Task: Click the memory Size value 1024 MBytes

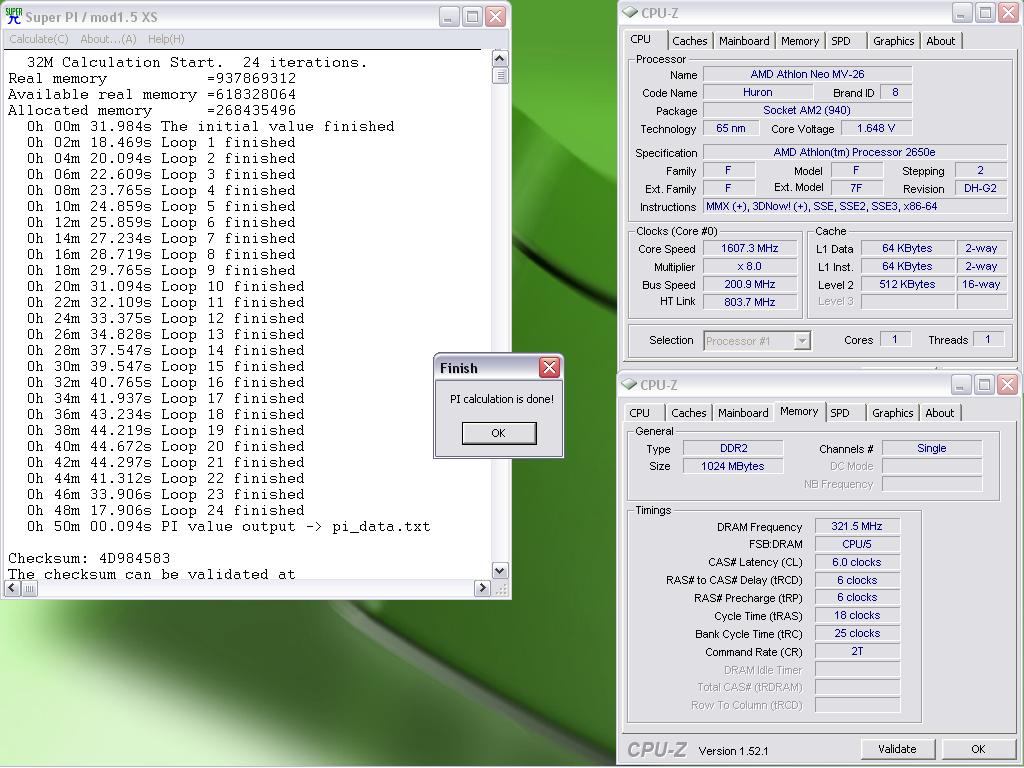Action: point(733,466)
